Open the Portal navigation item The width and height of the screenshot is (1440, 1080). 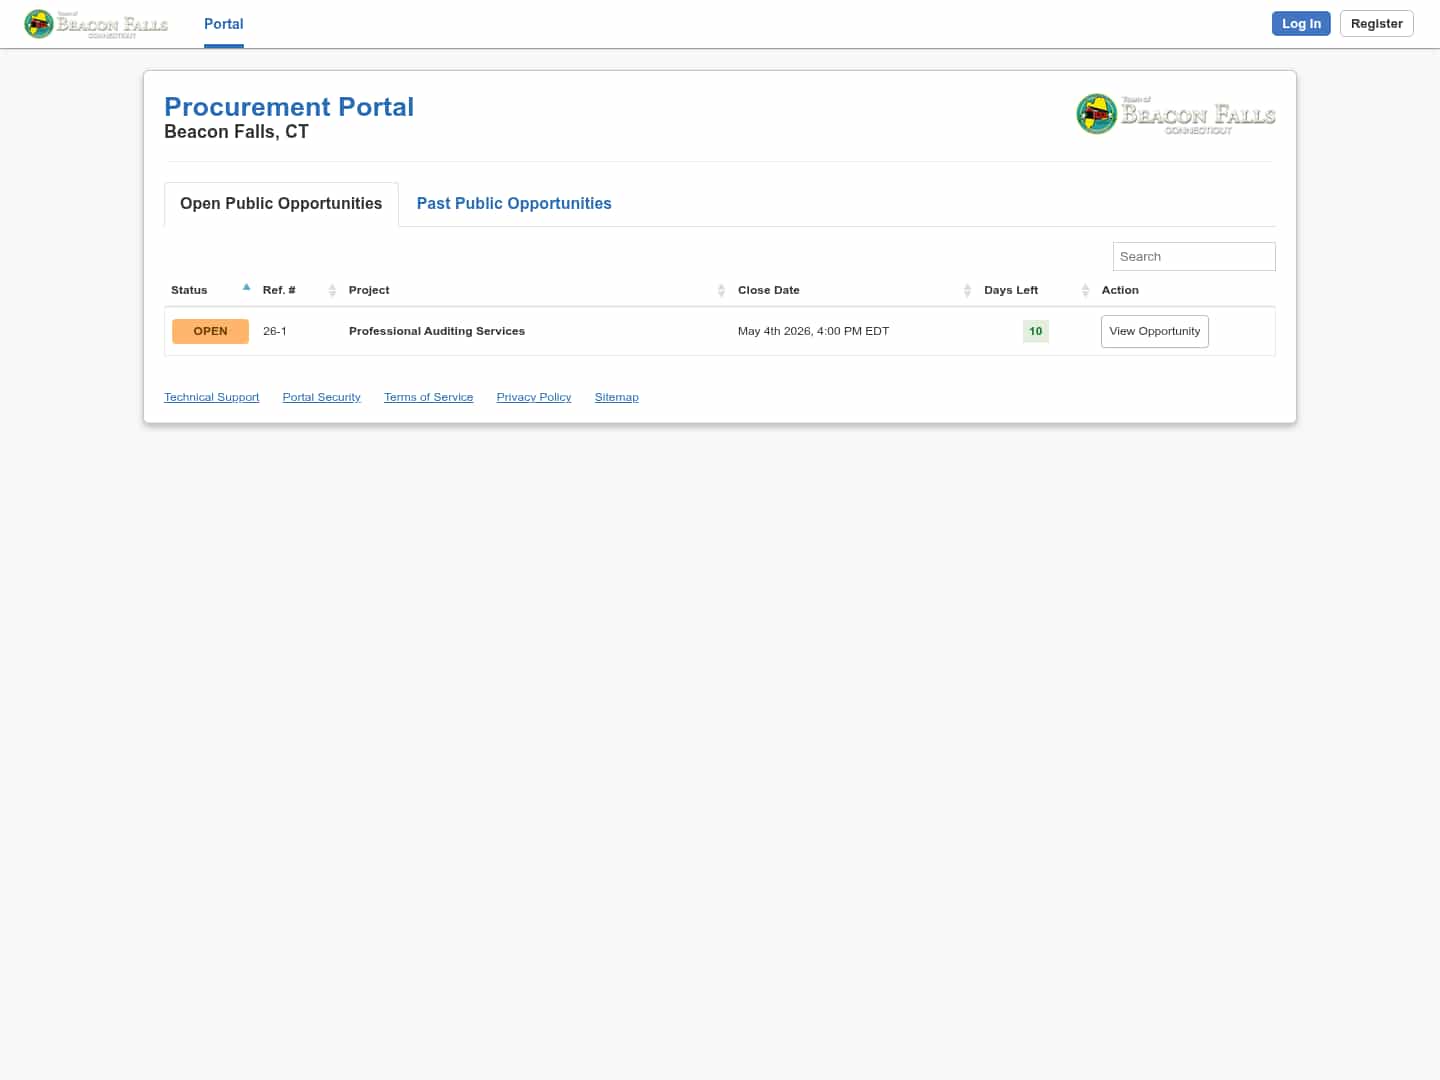click(223, 24)
